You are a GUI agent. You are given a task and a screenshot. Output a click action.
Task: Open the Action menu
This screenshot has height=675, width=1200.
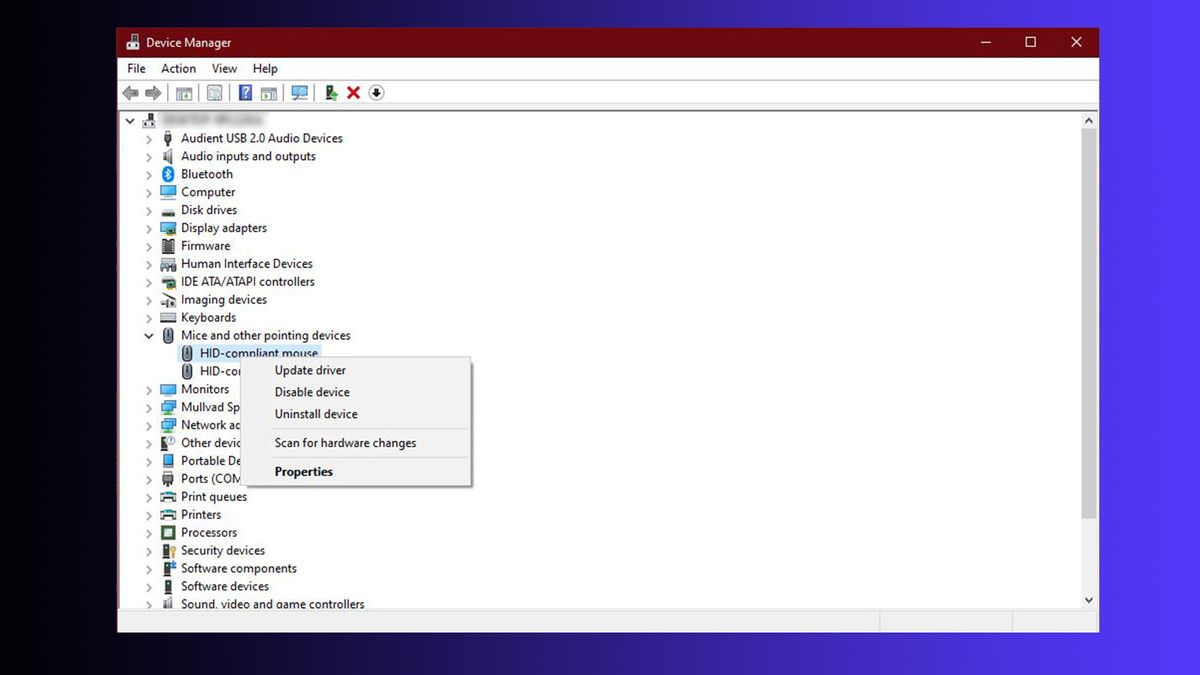click(178, 68)
